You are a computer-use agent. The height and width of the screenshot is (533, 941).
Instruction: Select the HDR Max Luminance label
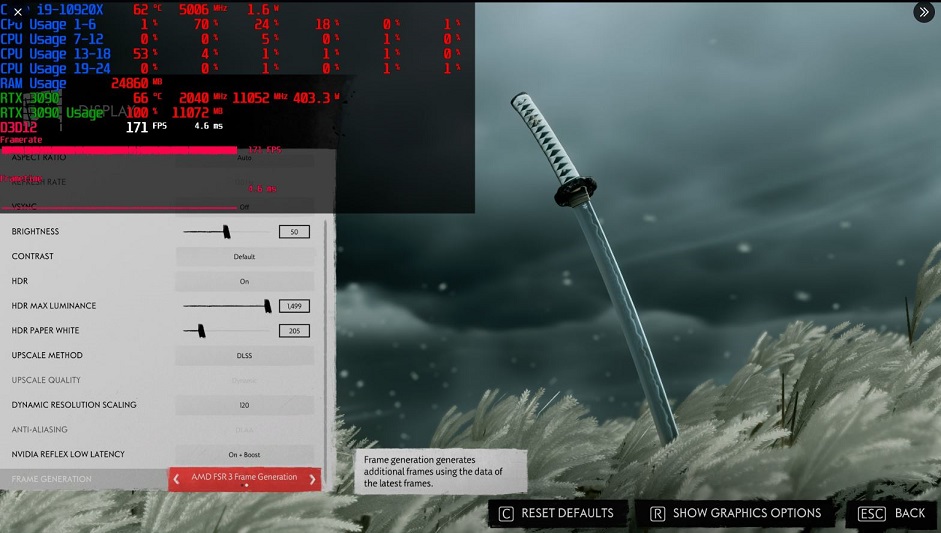point(53,306)
